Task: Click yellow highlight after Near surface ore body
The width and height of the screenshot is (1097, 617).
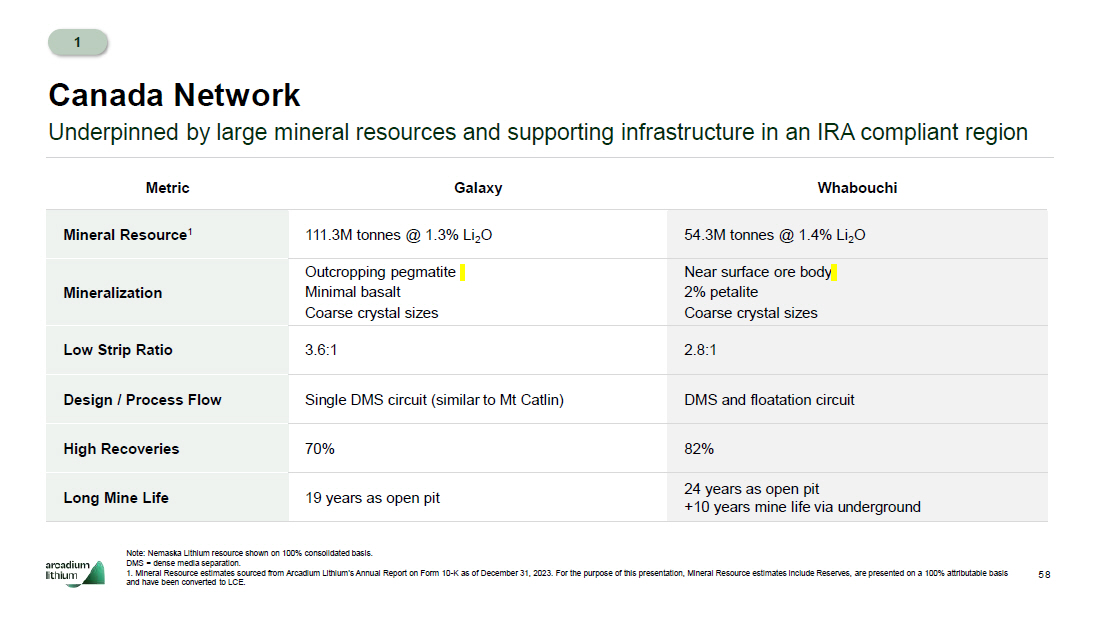Action: (x=834, y=272)
